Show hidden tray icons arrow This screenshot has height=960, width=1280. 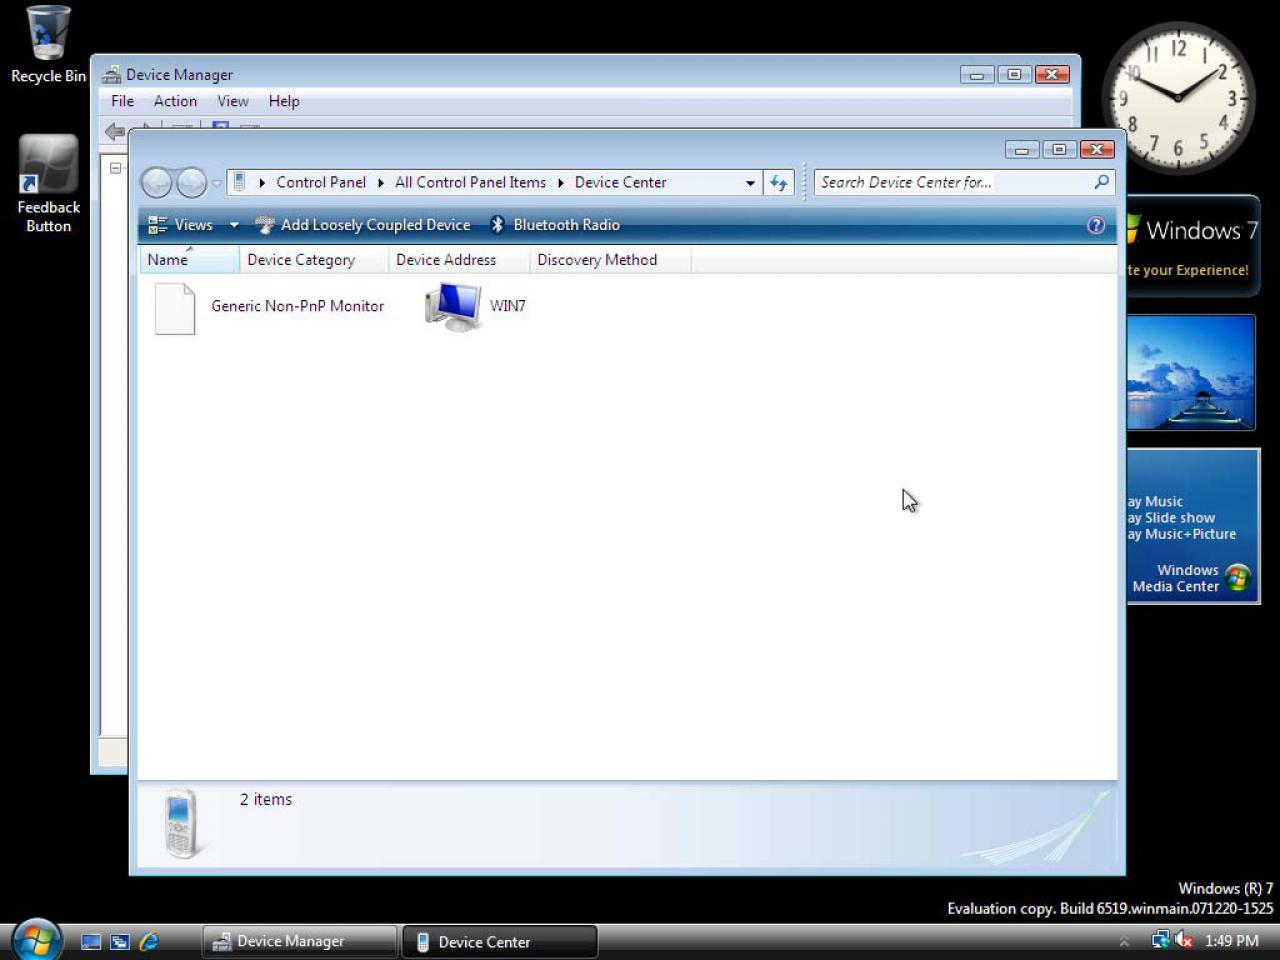coord(1124,941)
